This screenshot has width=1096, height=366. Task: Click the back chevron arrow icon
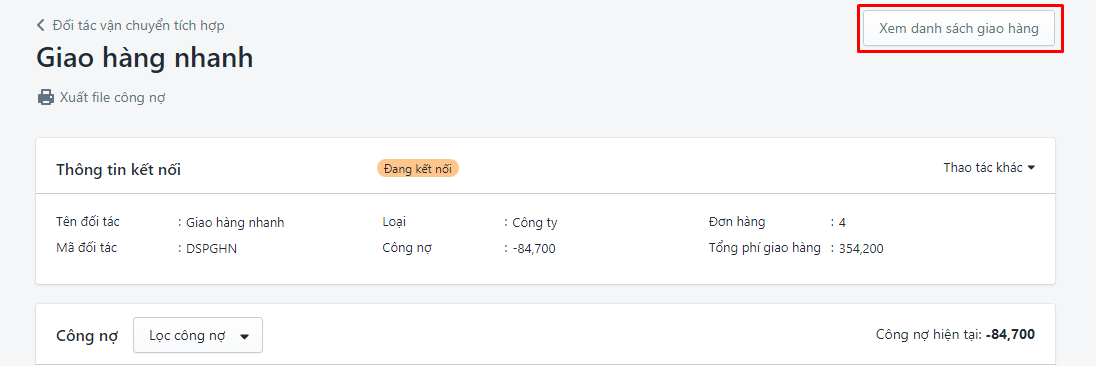point(41,26)
